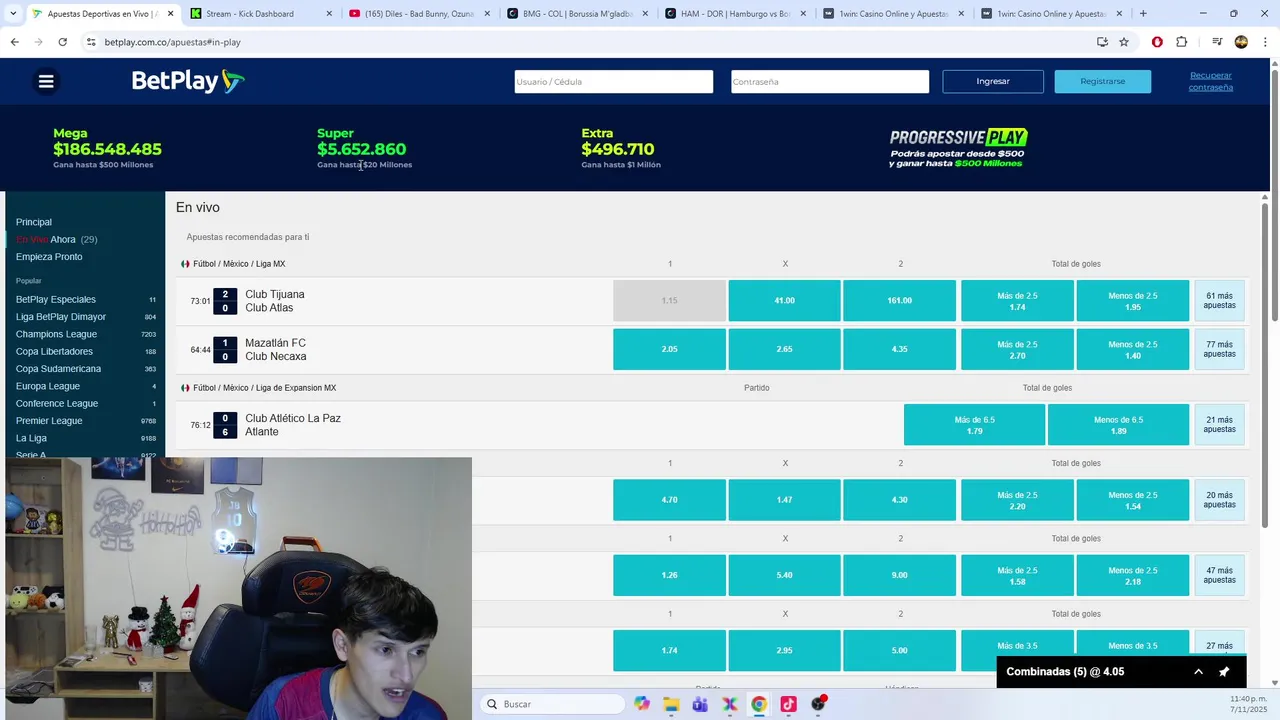Click the BetPlay logo

pyautogui.click(x=188, y=81)
